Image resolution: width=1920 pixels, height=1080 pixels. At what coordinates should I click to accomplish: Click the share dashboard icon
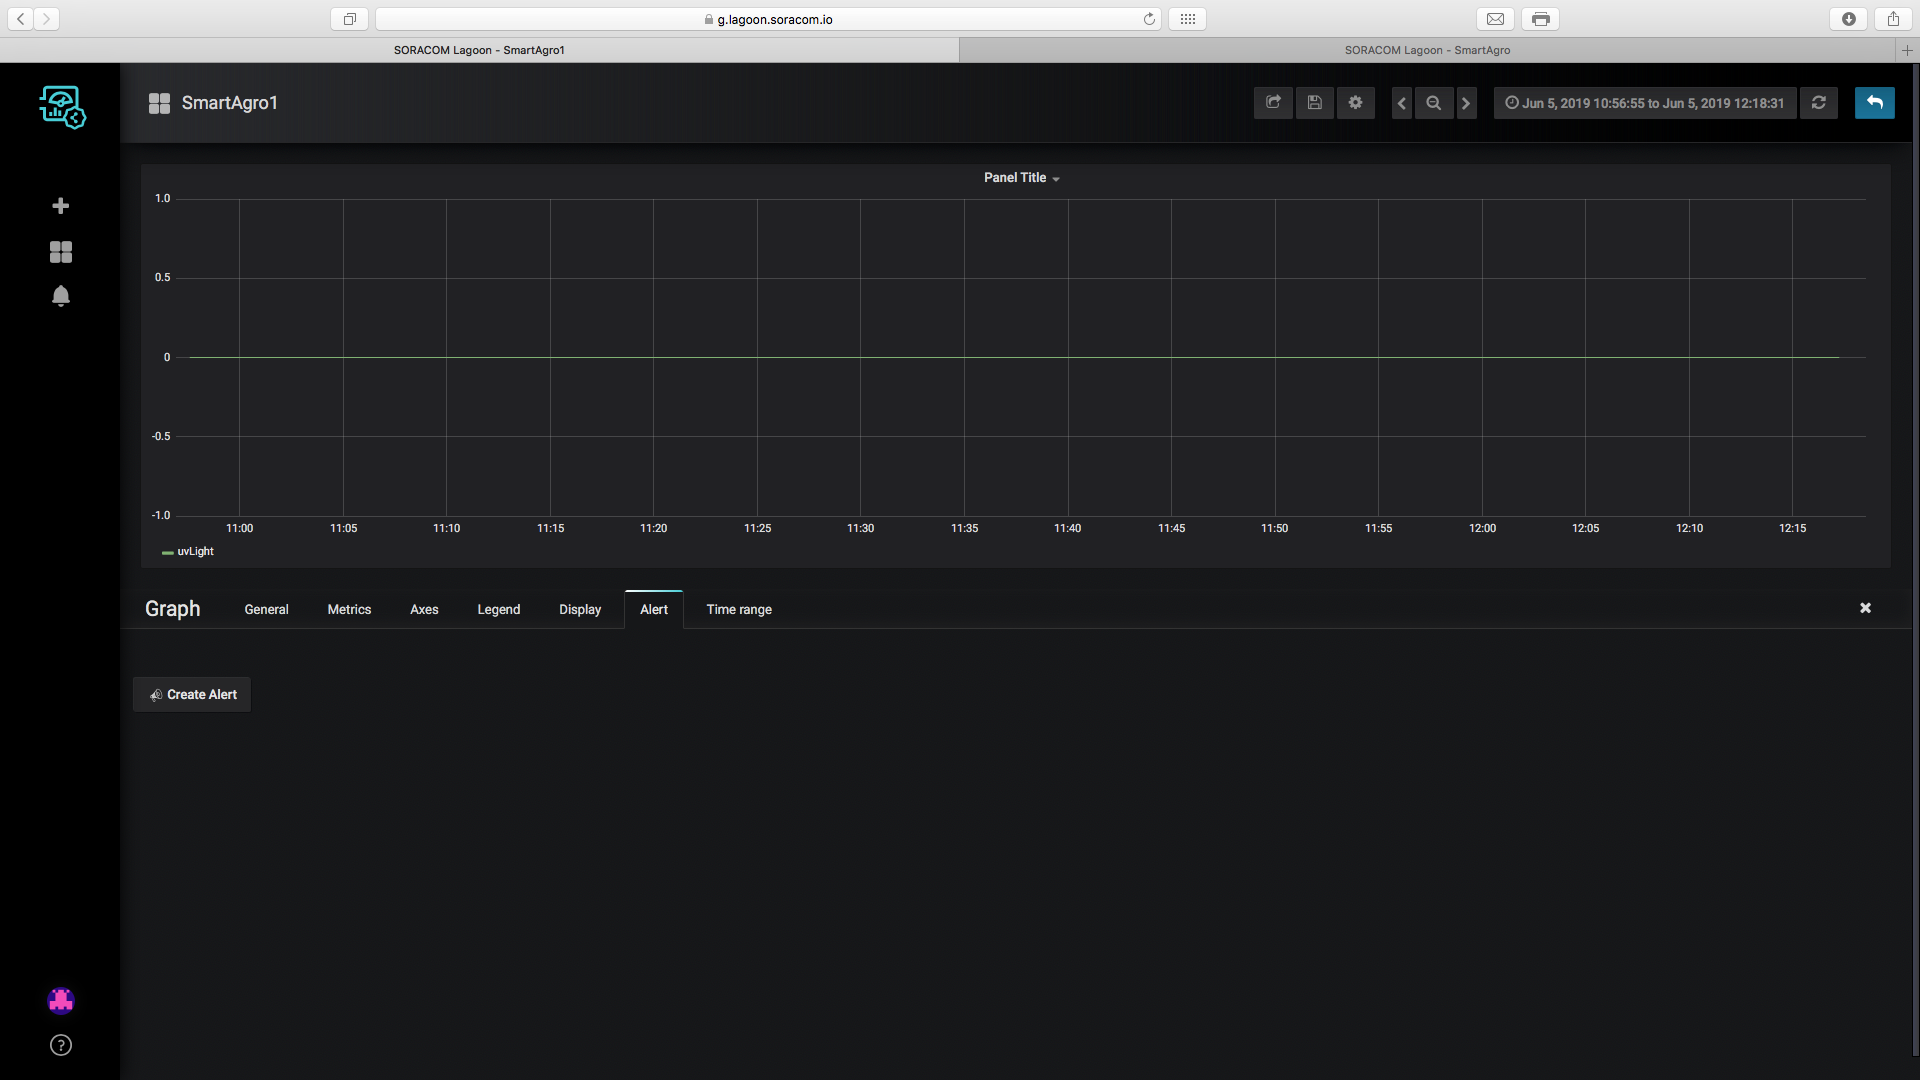1273,103
